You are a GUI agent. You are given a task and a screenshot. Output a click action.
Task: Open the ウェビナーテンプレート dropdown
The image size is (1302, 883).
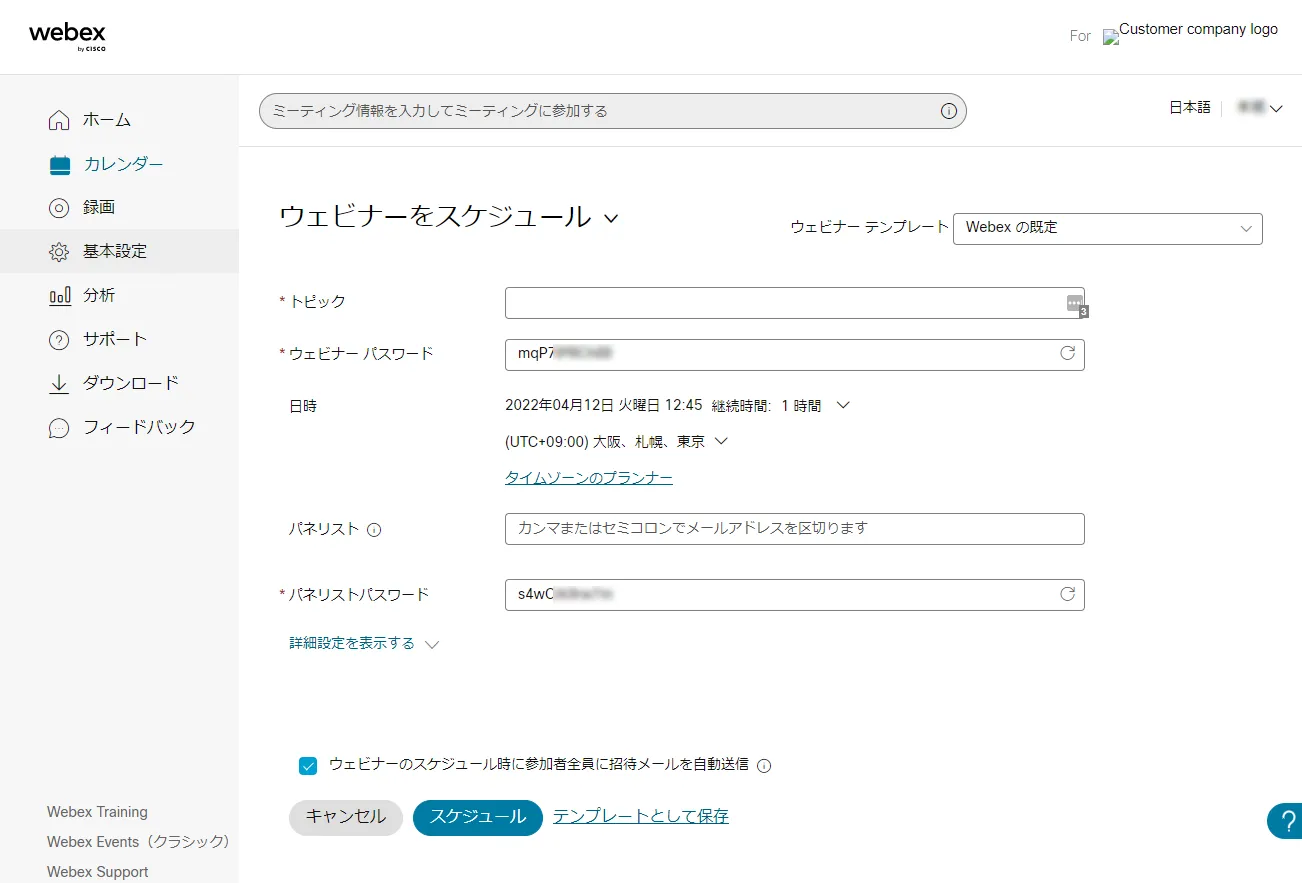coord(1107,228)
